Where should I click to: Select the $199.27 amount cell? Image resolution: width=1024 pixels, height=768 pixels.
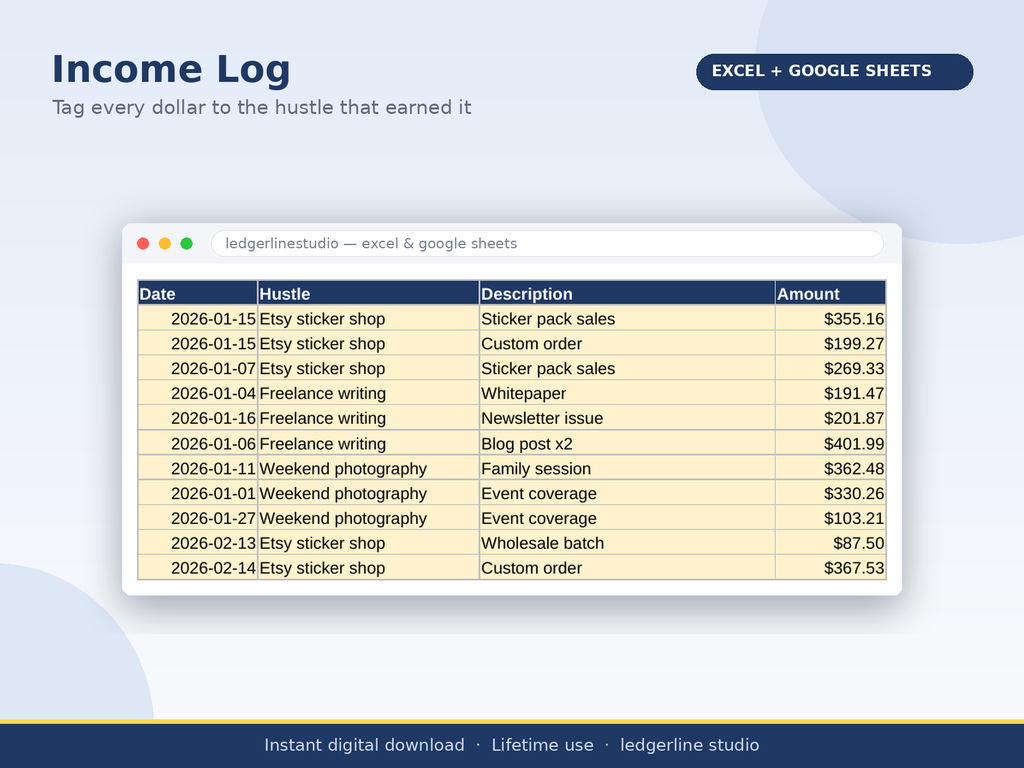tap(831, 344)
